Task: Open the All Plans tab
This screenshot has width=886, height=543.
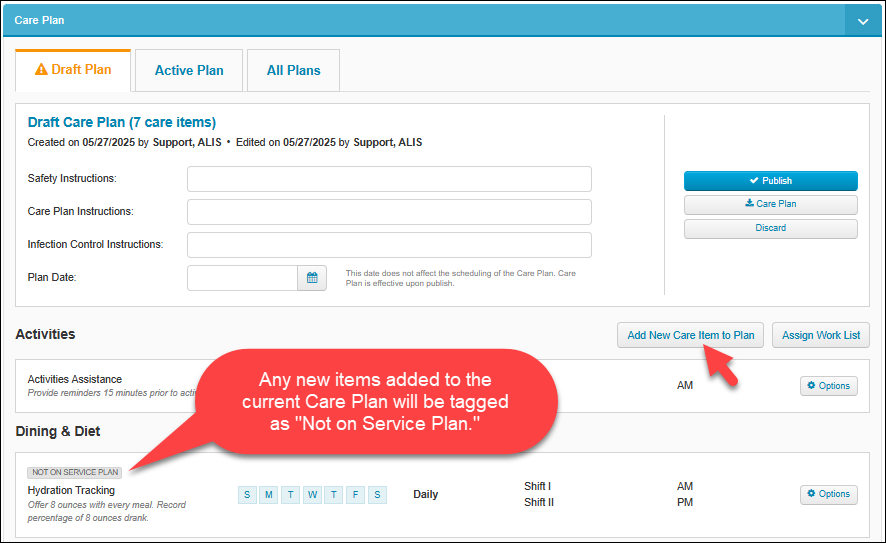Action: tap(293, 71)
